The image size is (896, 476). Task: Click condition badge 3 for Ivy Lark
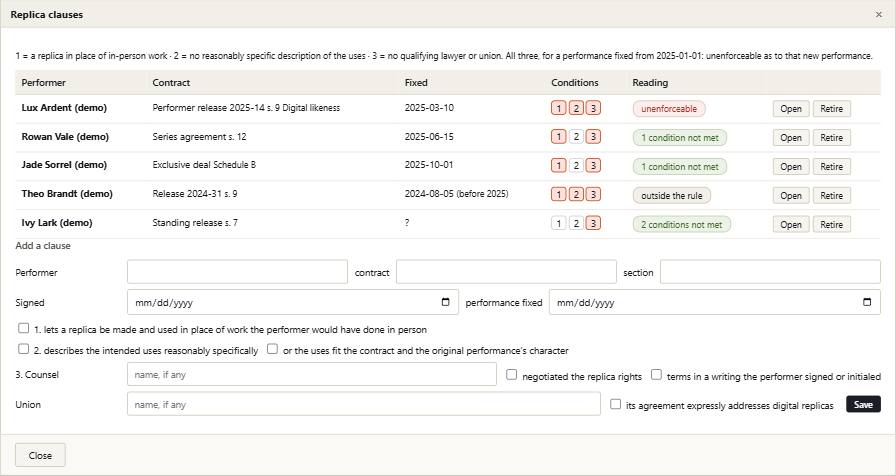point(593,223)
